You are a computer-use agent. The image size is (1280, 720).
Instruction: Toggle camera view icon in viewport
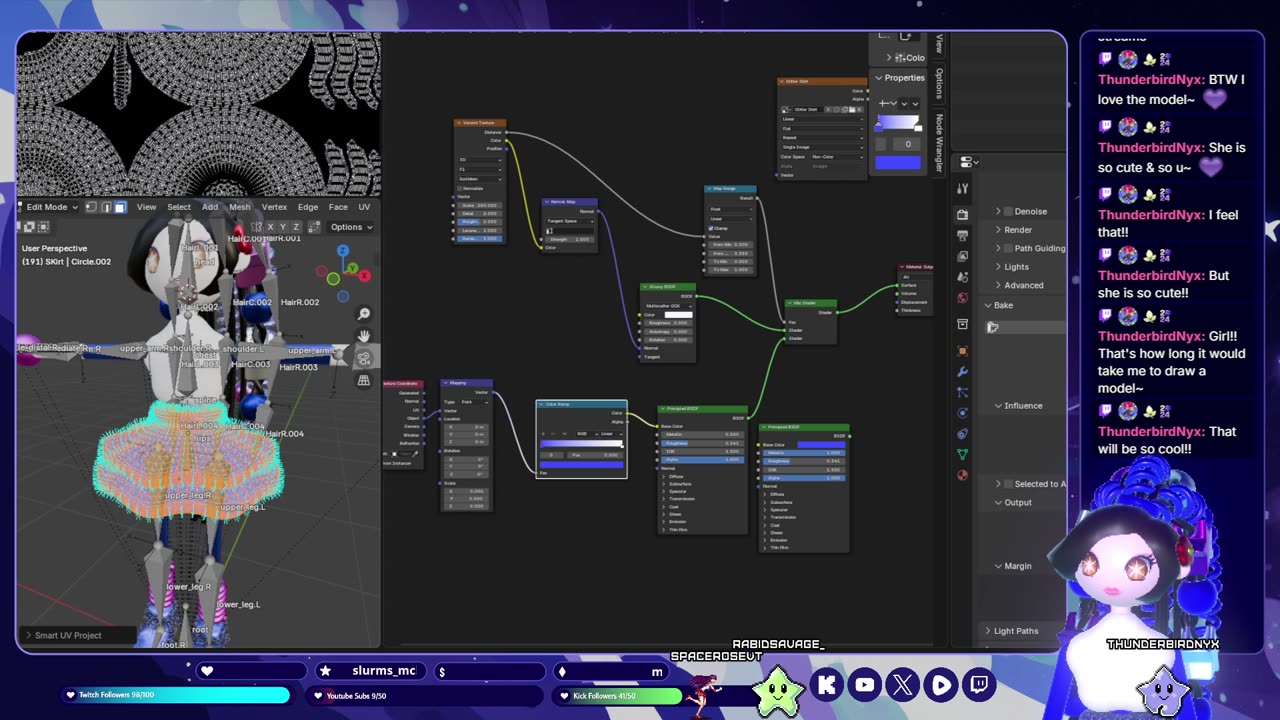pos(364,358)
